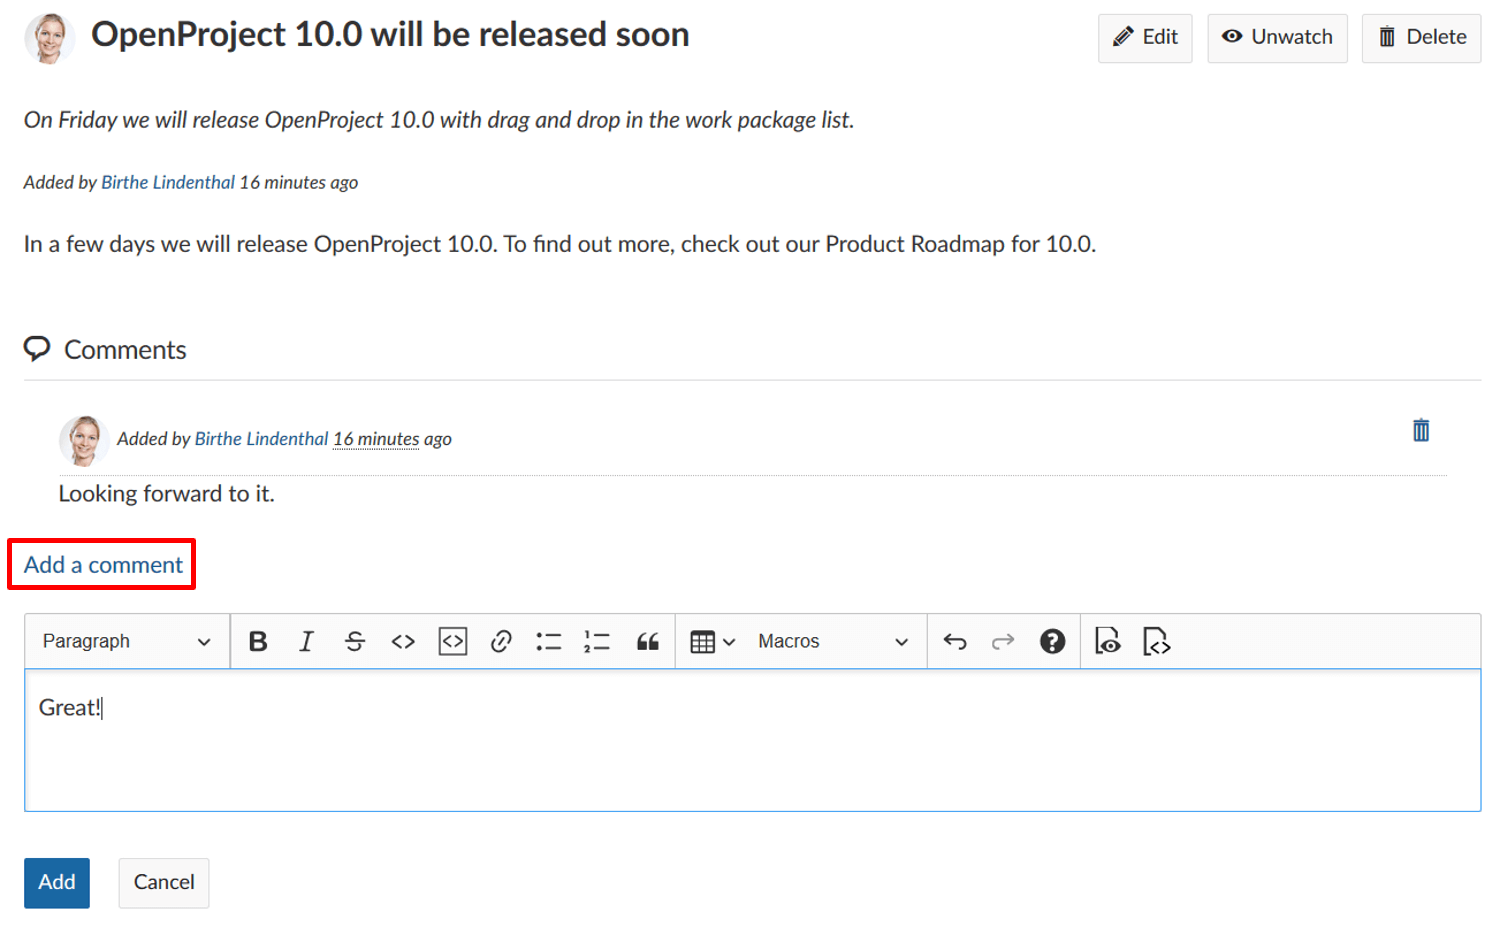Click Unwatch to stop watching news
Image resolution: width=1500 pixels, height=927 pixels.
coord(1277,38)
